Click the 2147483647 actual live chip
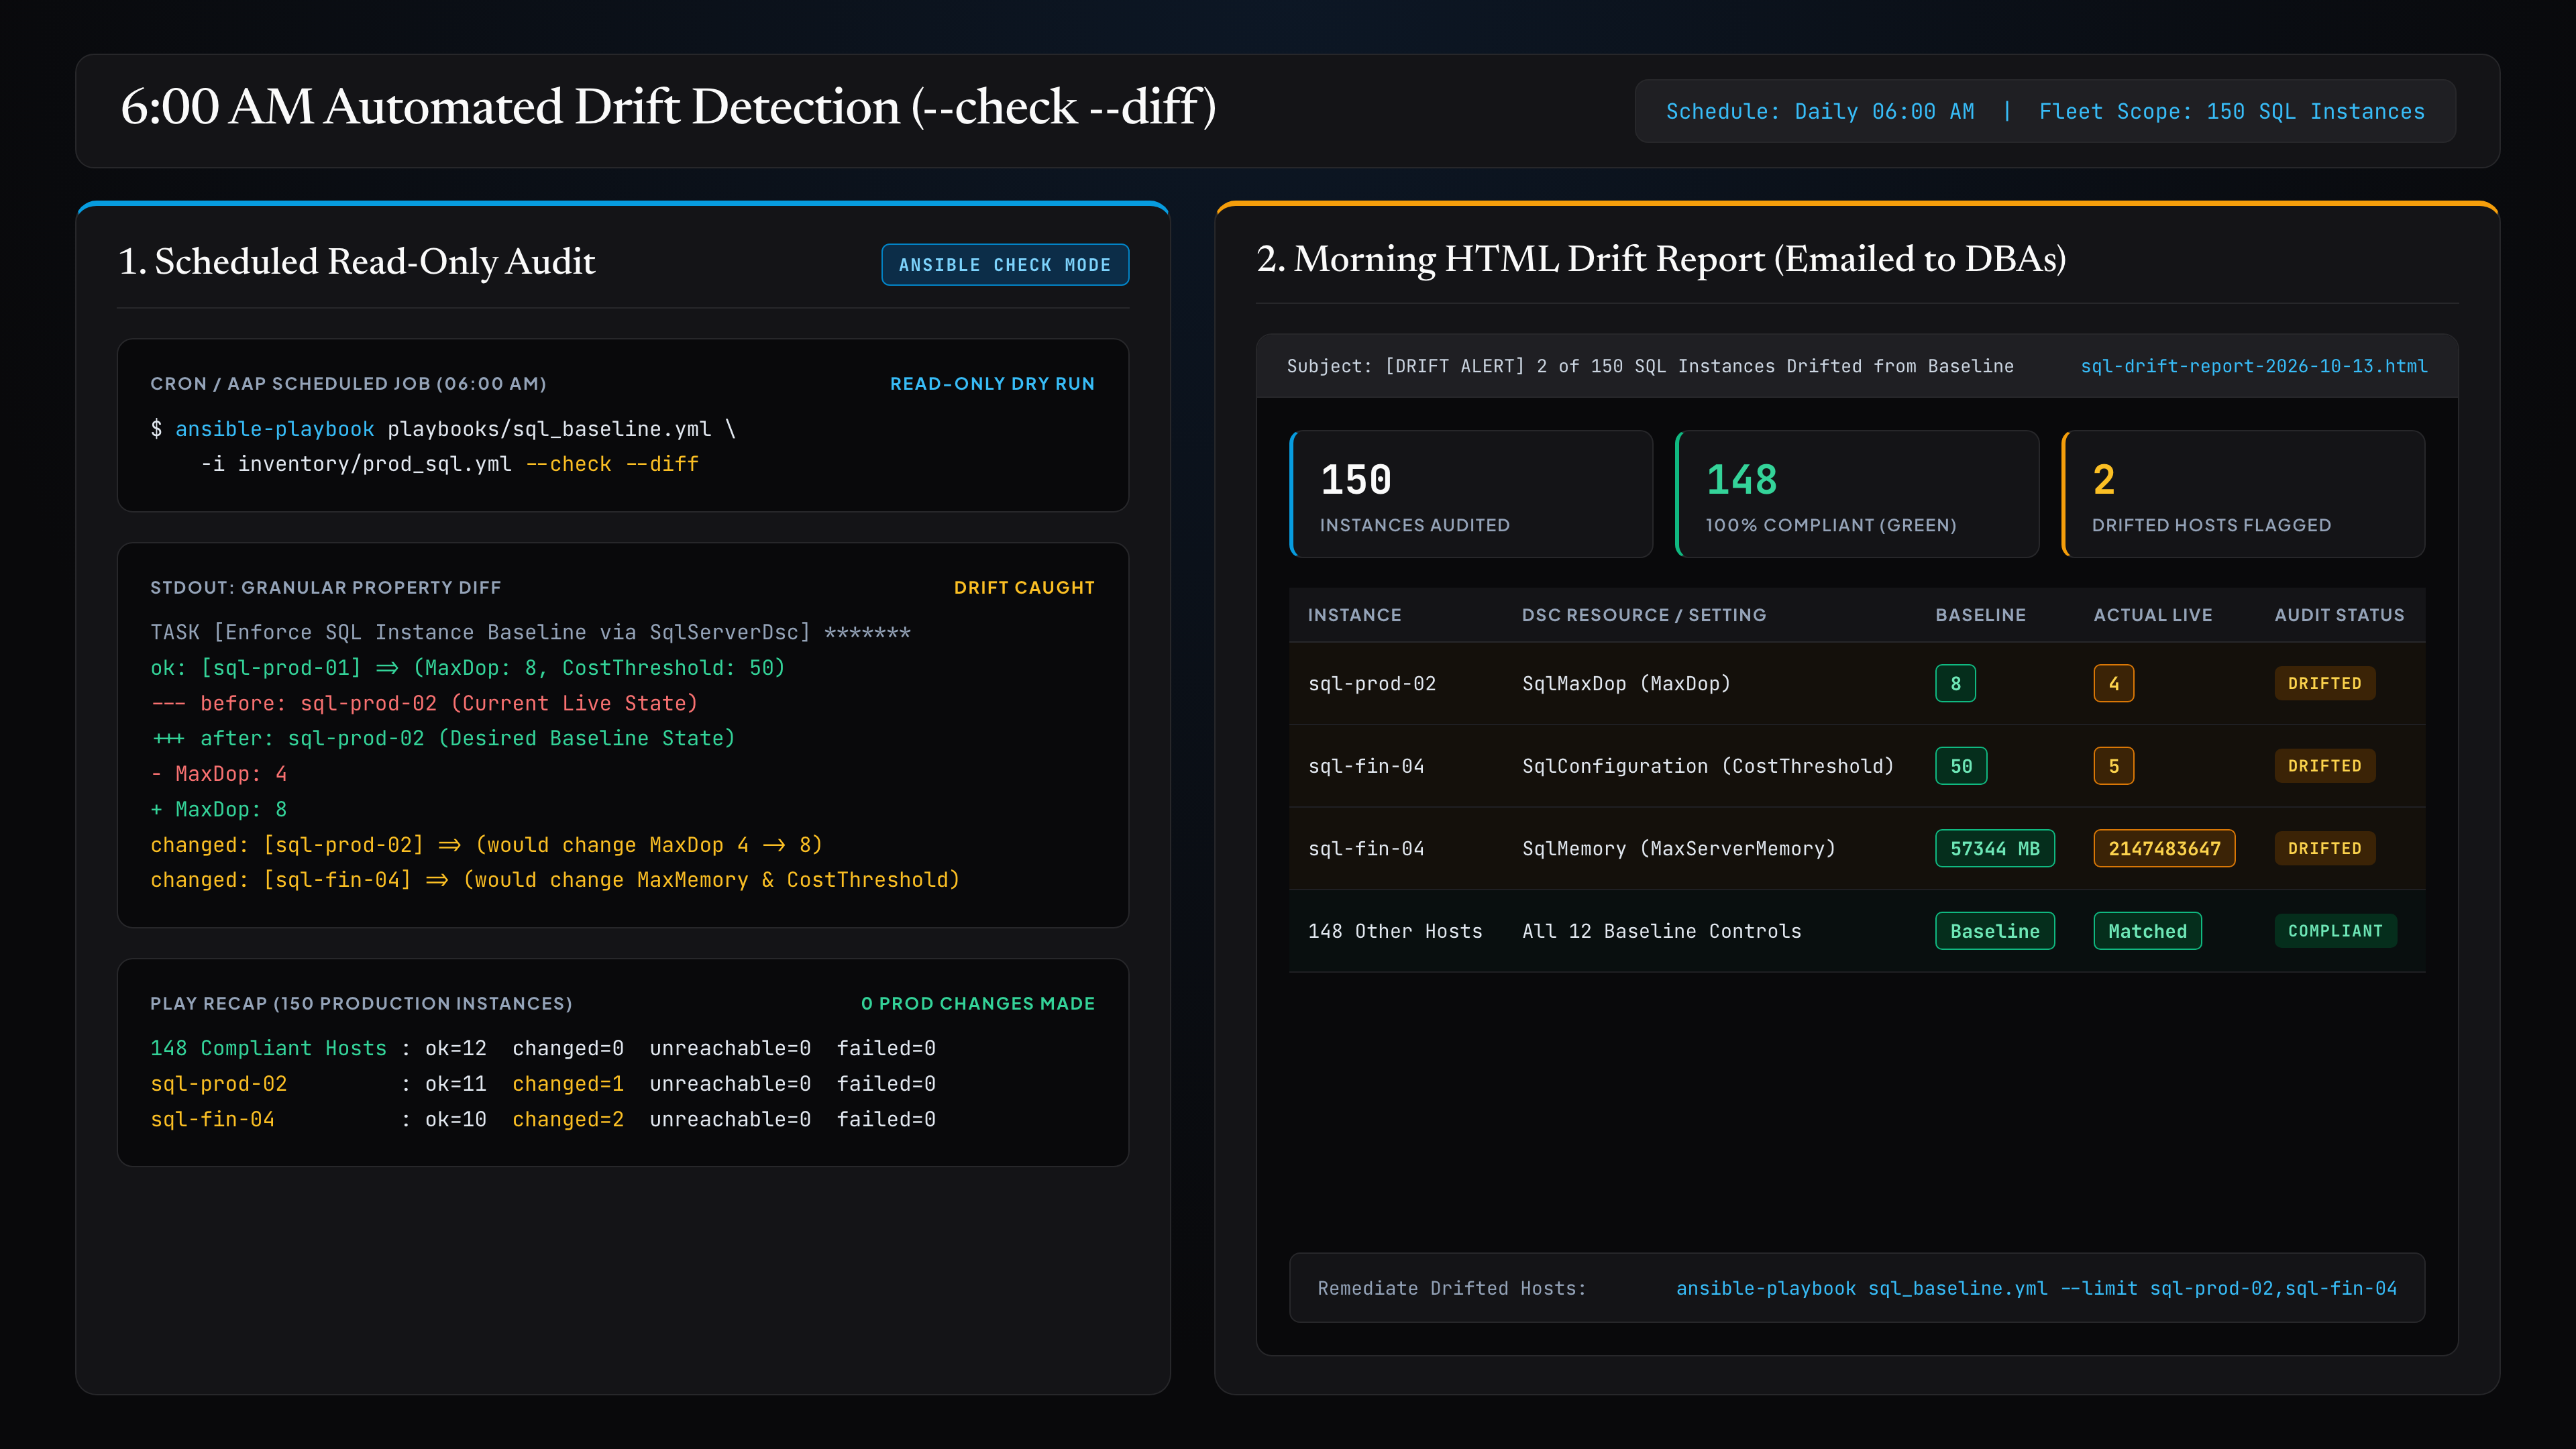2576x1449 pixels. pyautogui.click(x=2165, y=848)
